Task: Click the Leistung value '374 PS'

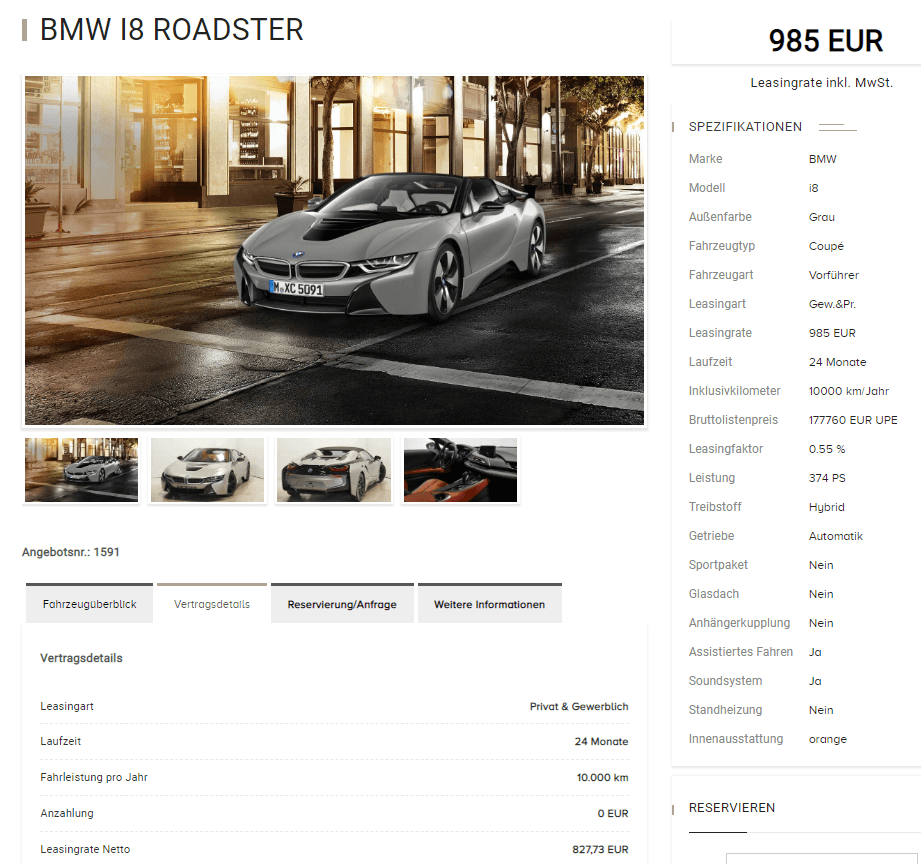Action: point(827,478)
